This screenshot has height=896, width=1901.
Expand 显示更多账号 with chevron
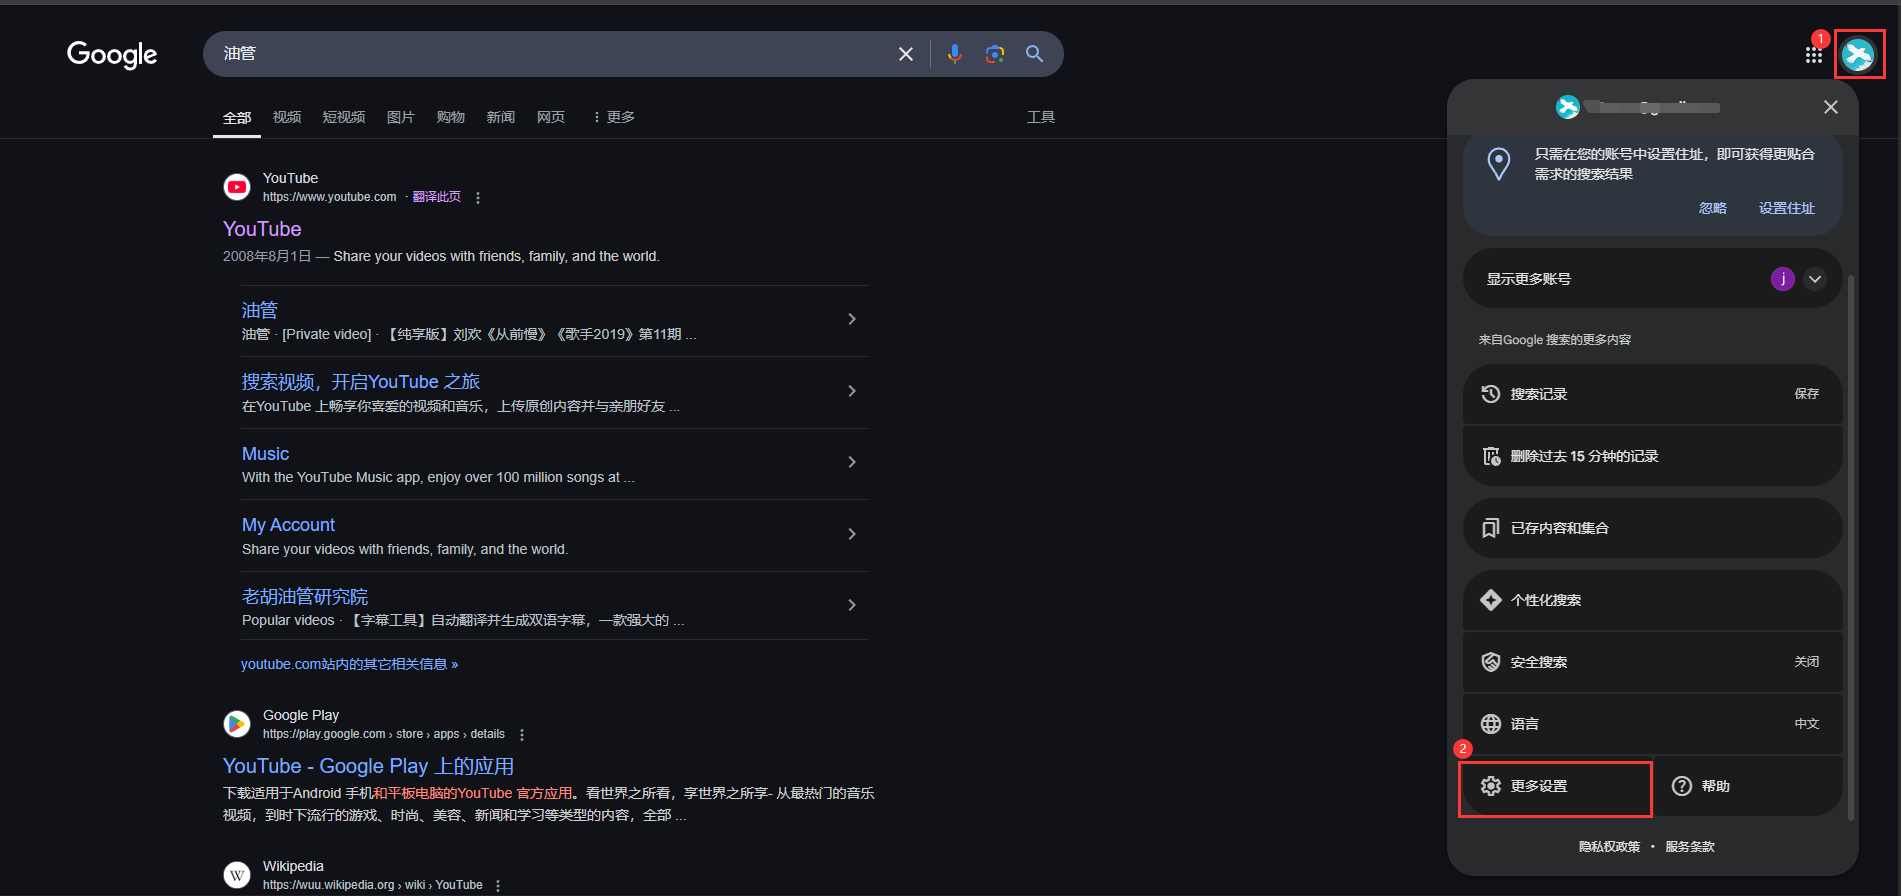coord(1815,279)
